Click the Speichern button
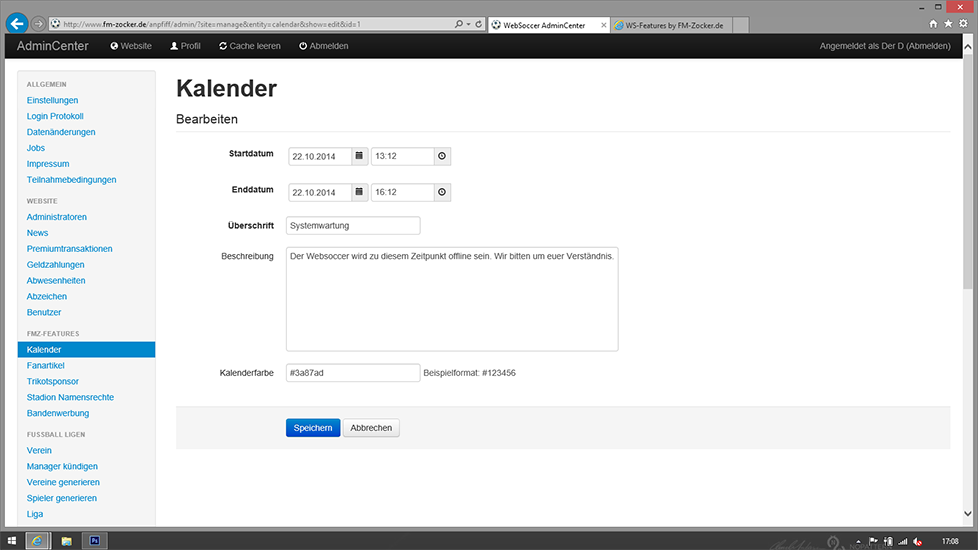 point(312,428)
